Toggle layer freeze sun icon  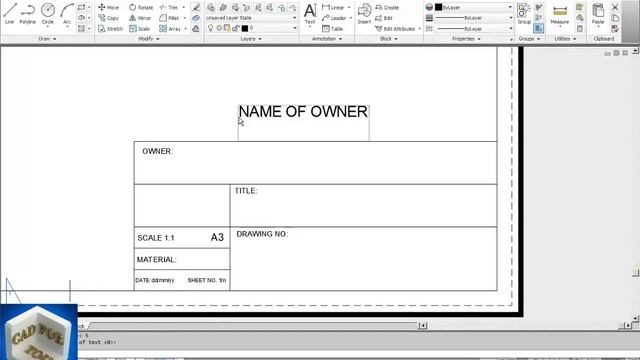219,28
